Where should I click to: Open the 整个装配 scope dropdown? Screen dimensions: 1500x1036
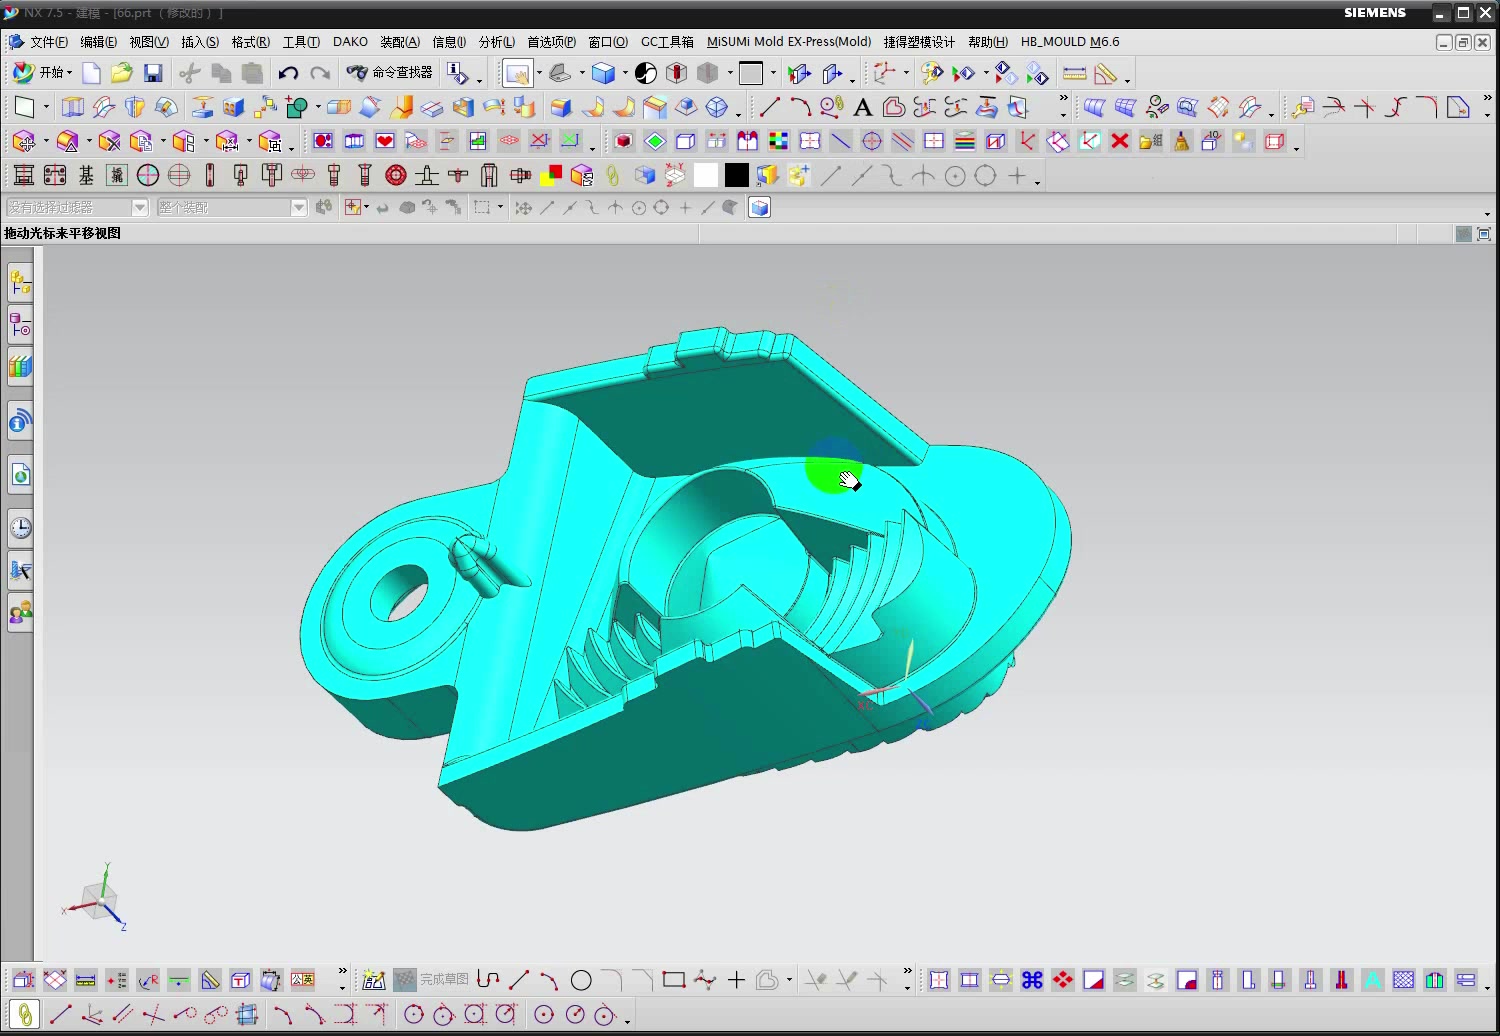tap(232, 207)
